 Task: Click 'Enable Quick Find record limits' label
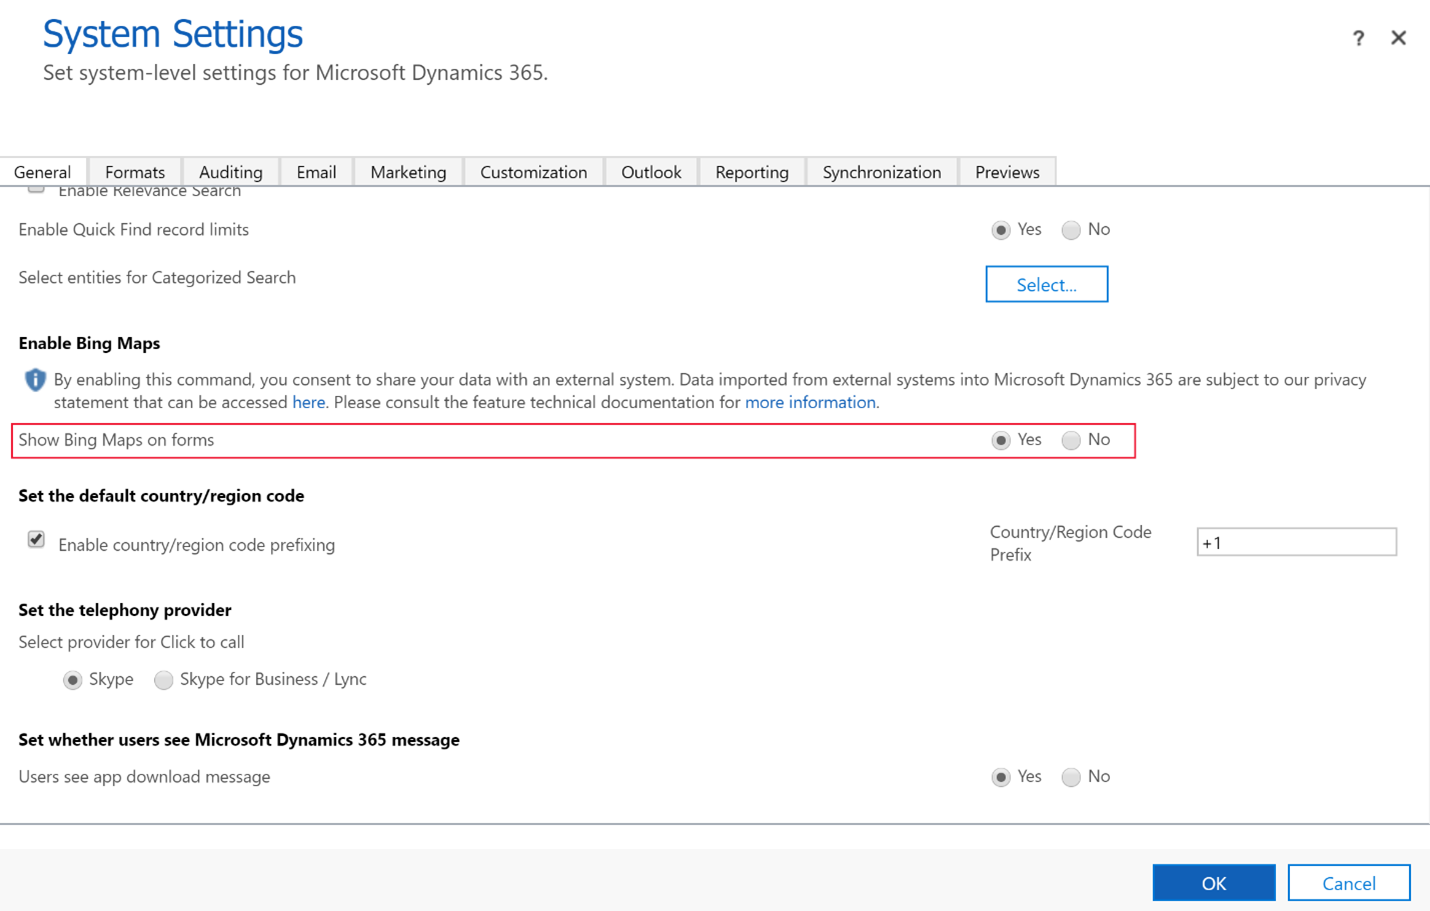tap(133, 229)
